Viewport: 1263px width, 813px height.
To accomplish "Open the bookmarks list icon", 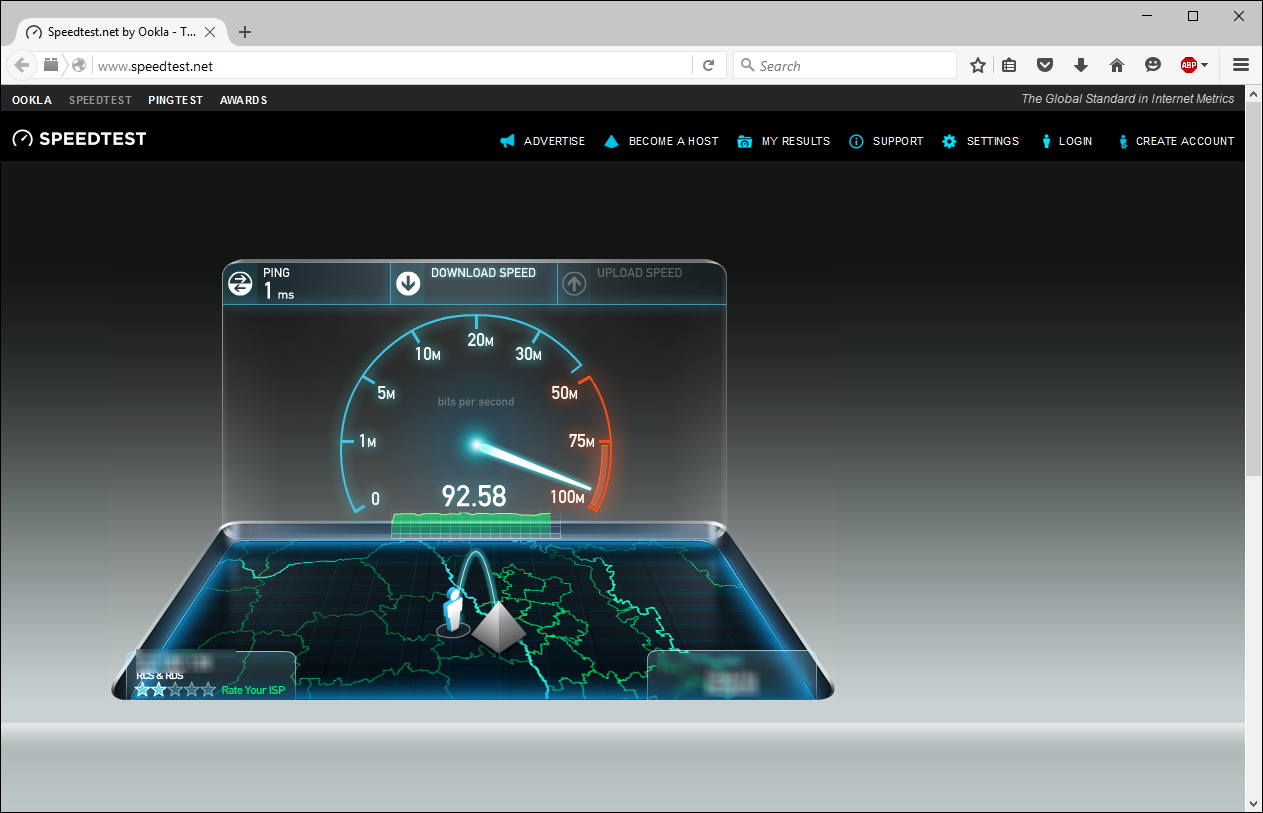I will (x=1009, y=65).
